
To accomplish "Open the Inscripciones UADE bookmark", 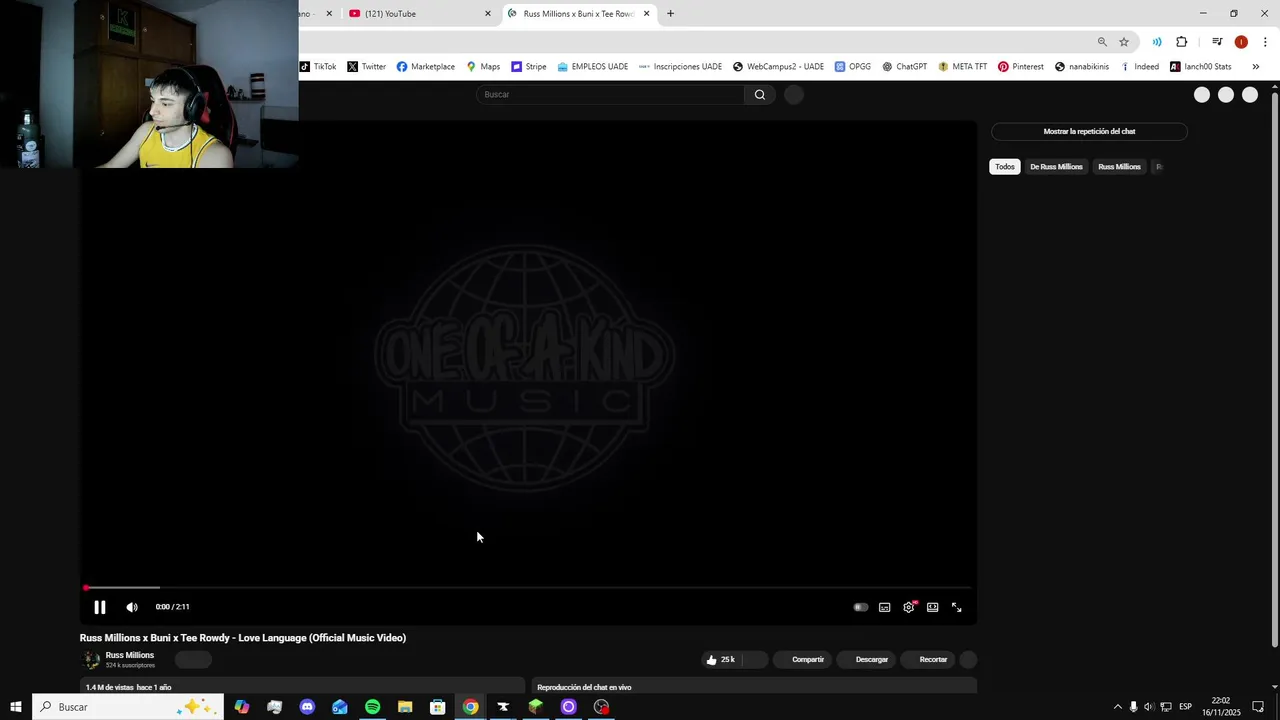I will pyautogui.click(x=681, y=67).
